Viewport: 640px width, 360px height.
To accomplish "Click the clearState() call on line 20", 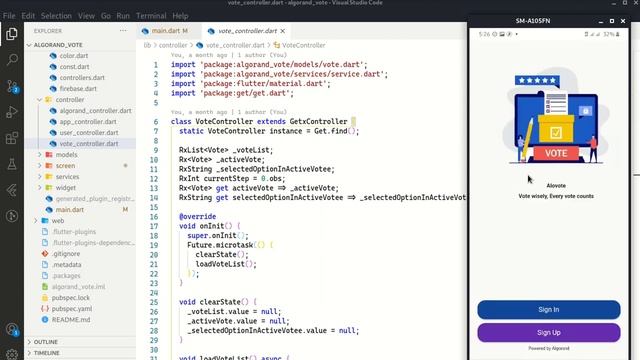I will click(x=222, y=255).
